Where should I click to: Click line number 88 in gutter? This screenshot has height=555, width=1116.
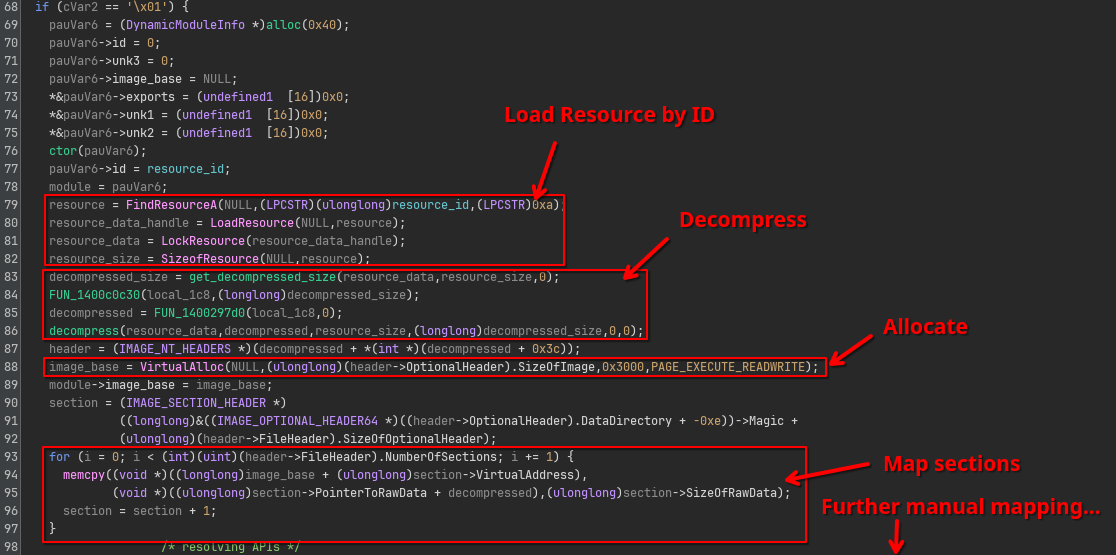[x=11, y=367]
